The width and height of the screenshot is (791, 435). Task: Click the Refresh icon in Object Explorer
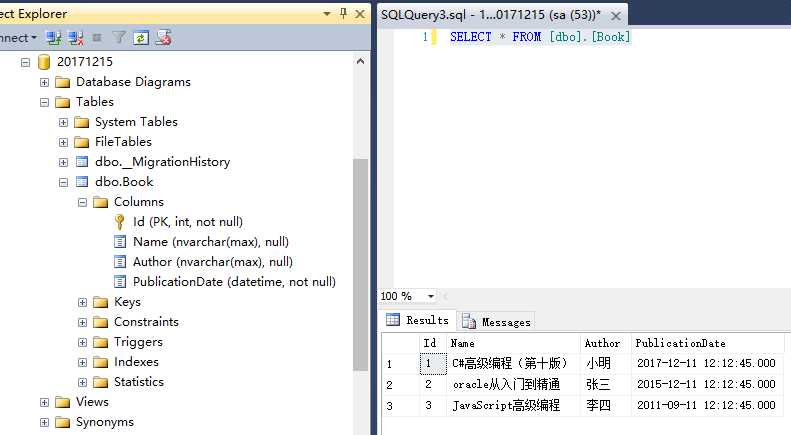click(141, 38)
